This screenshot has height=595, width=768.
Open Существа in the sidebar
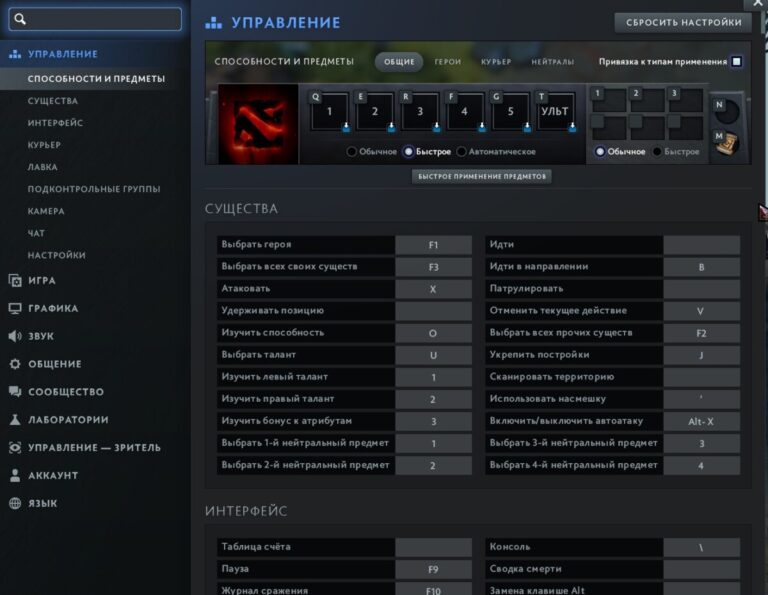[x=53, y=101]
